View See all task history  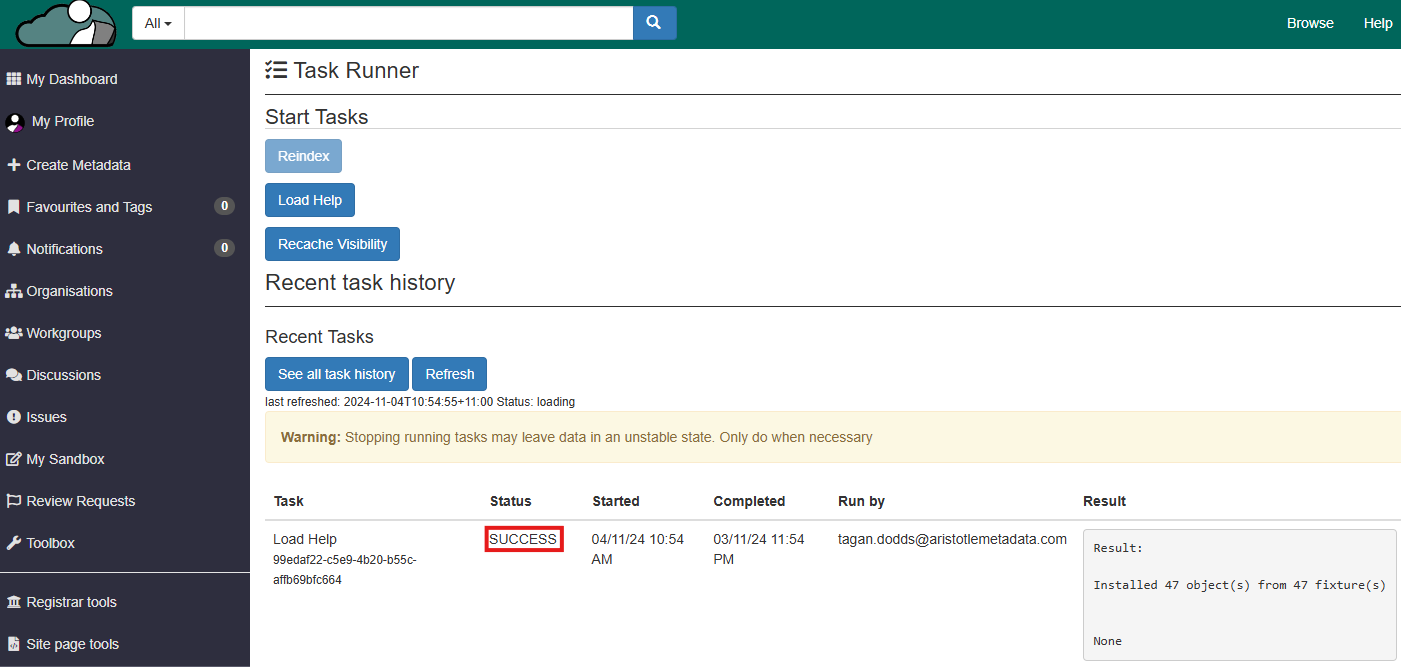pos(336,374)
